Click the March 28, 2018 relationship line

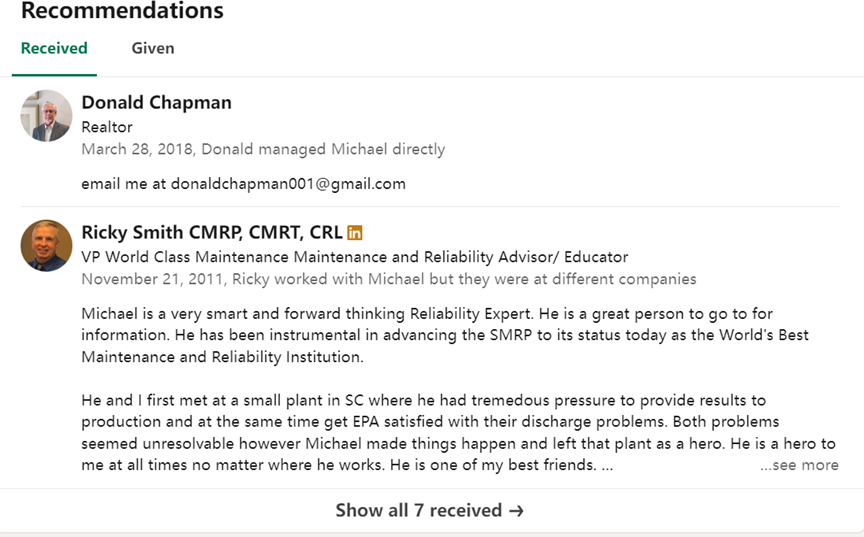click(263, 149)
